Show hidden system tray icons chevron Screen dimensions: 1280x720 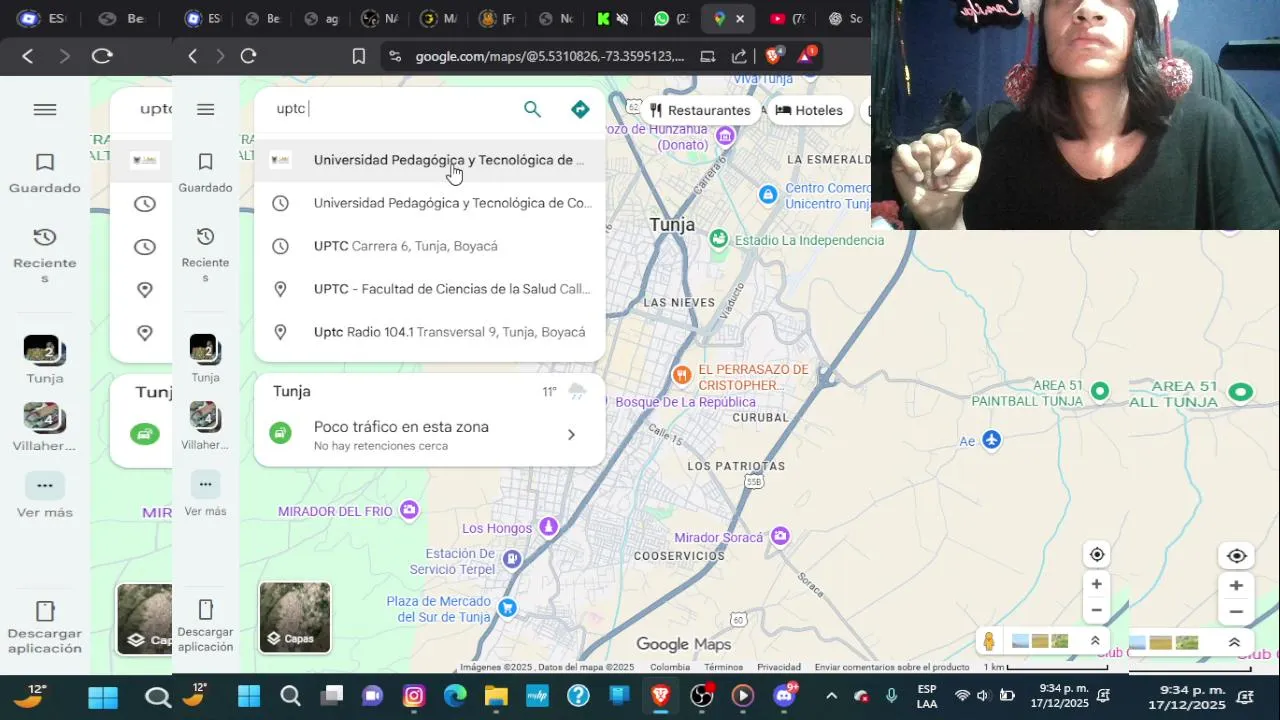831,696
